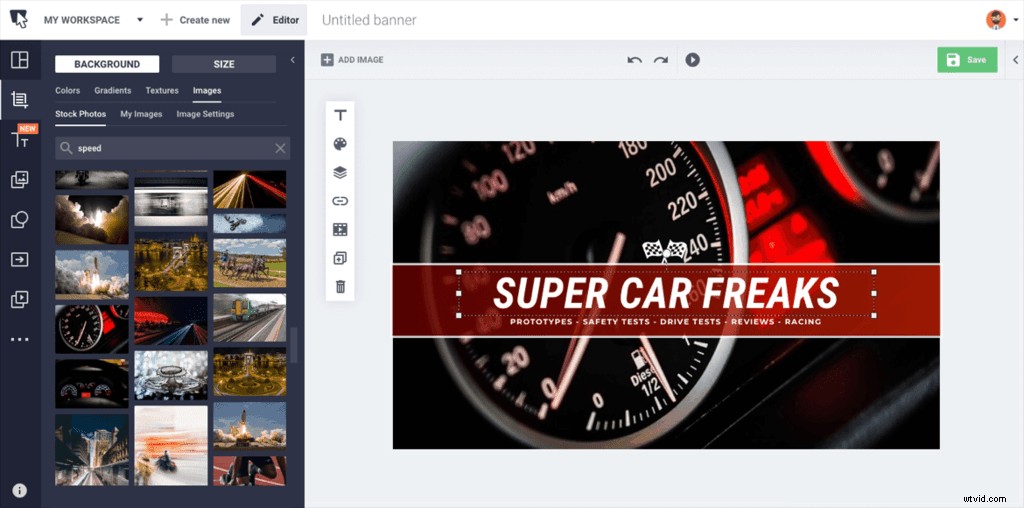Open the shapes sidebar icon
This screenshot has width=1024, height=508.
[20, 220]
